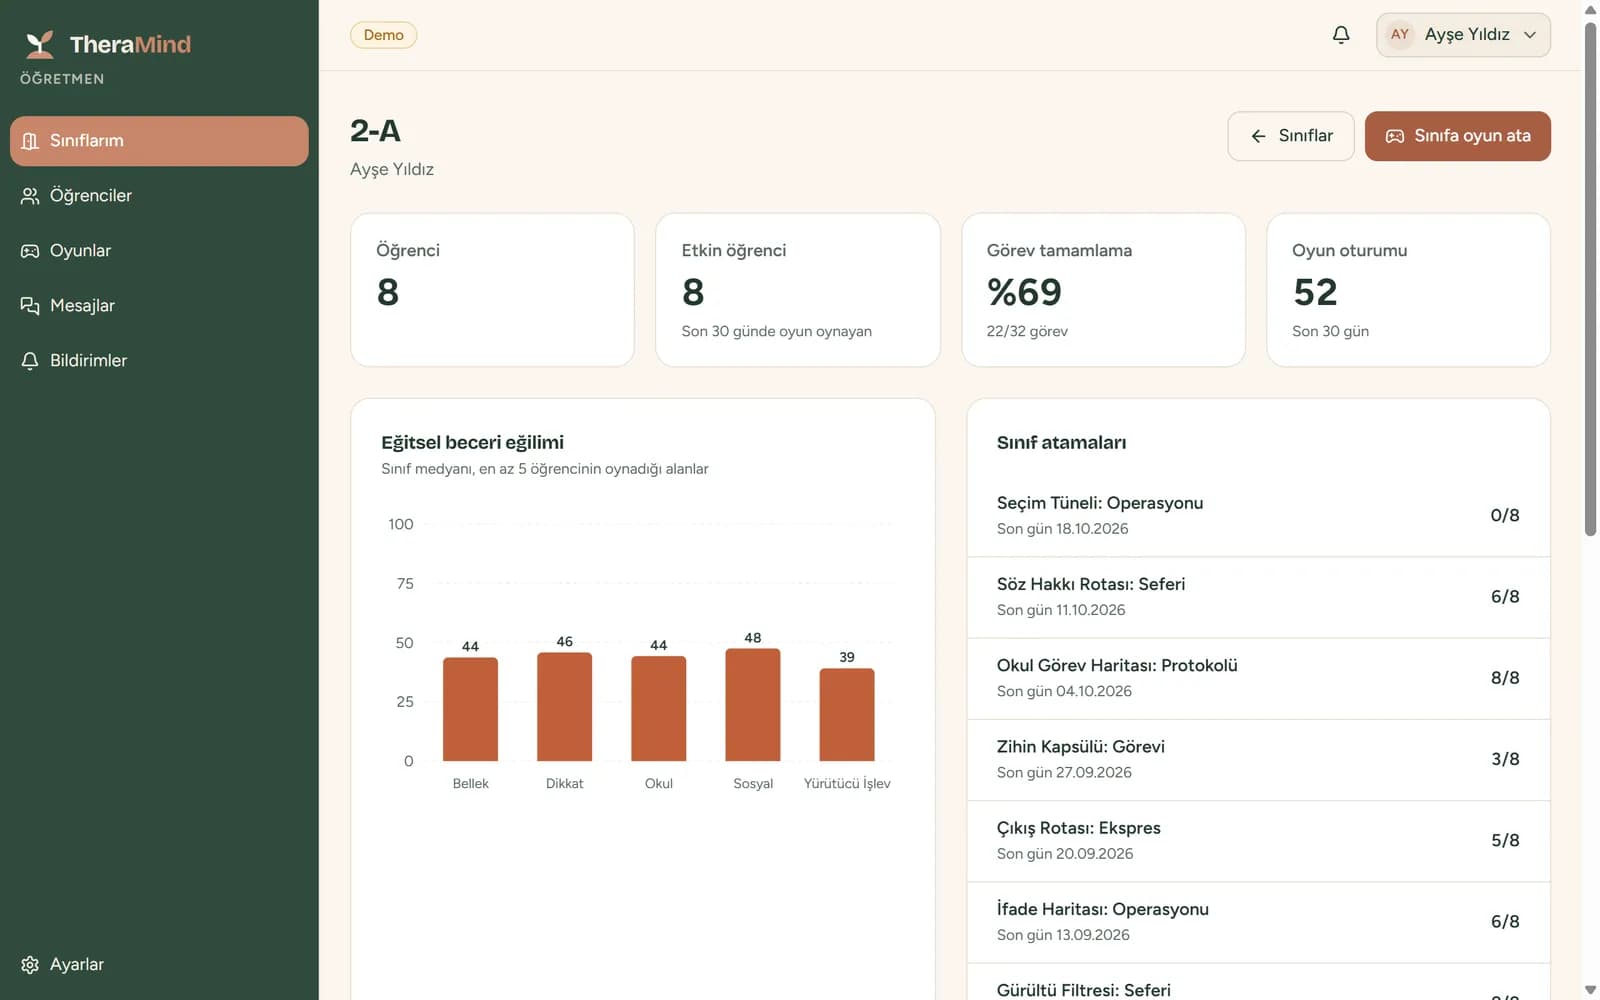This screenshot has width=1600, height=1000.
Task: Click the Dikkat bar in chart
Action: click(x=564, y=707)
